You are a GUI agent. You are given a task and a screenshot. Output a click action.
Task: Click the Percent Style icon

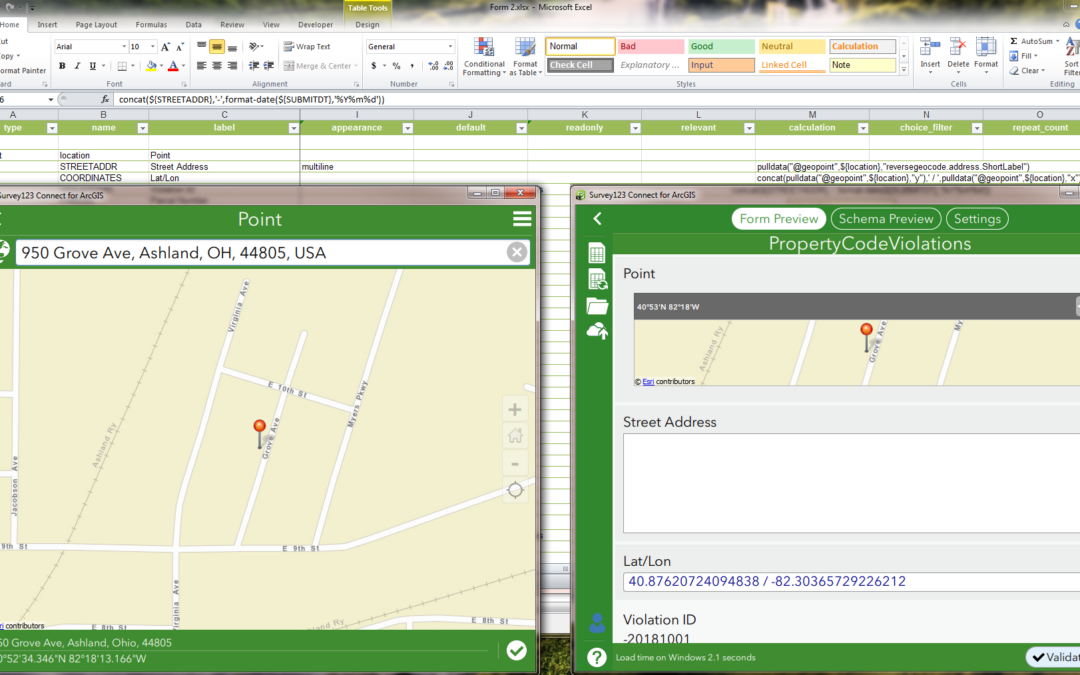tap(396, 66)
